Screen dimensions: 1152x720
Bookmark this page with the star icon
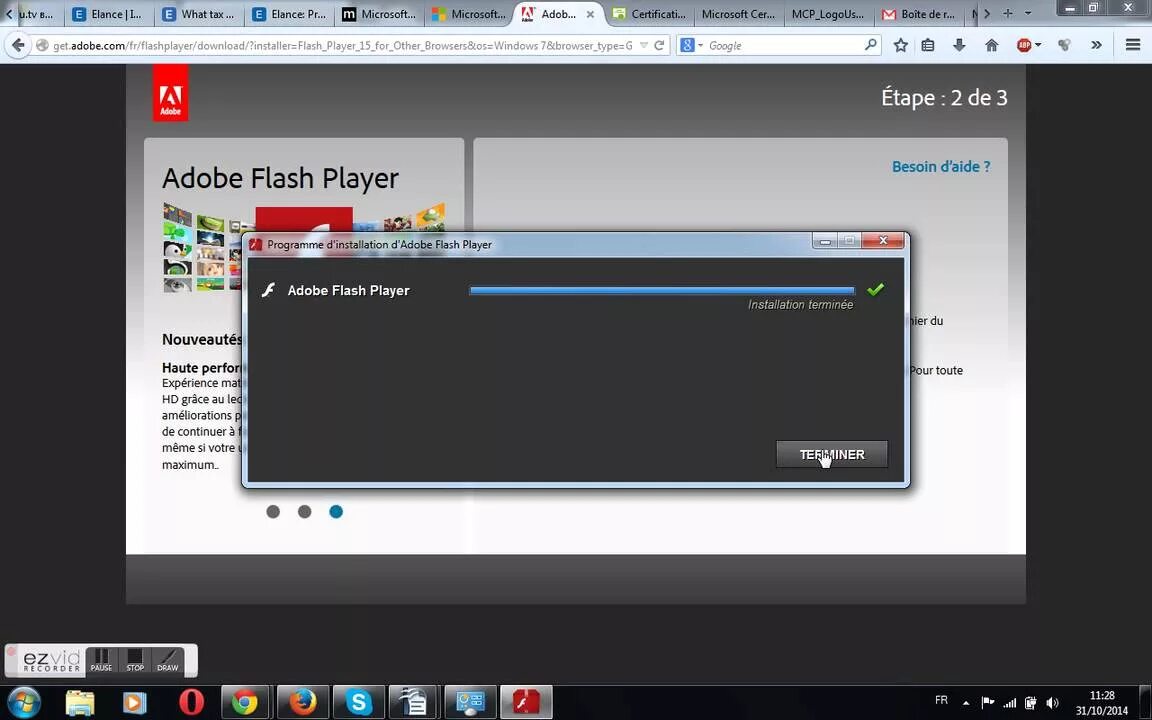click(901, 46)
